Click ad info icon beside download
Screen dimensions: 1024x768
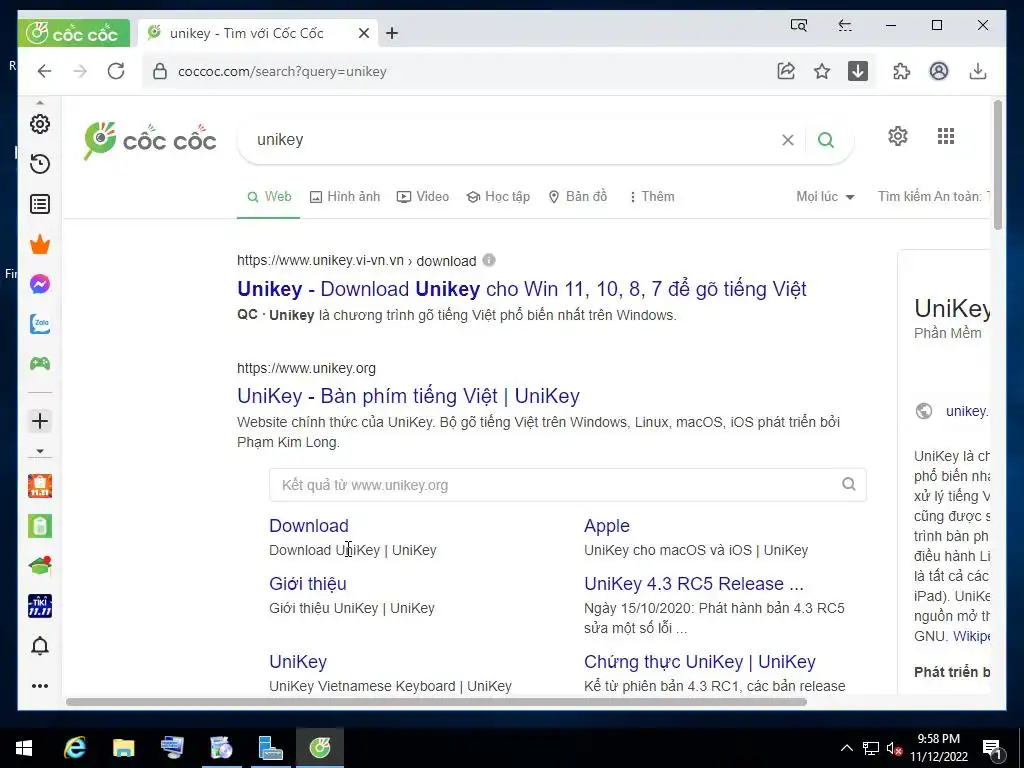(x=489, y=260)
